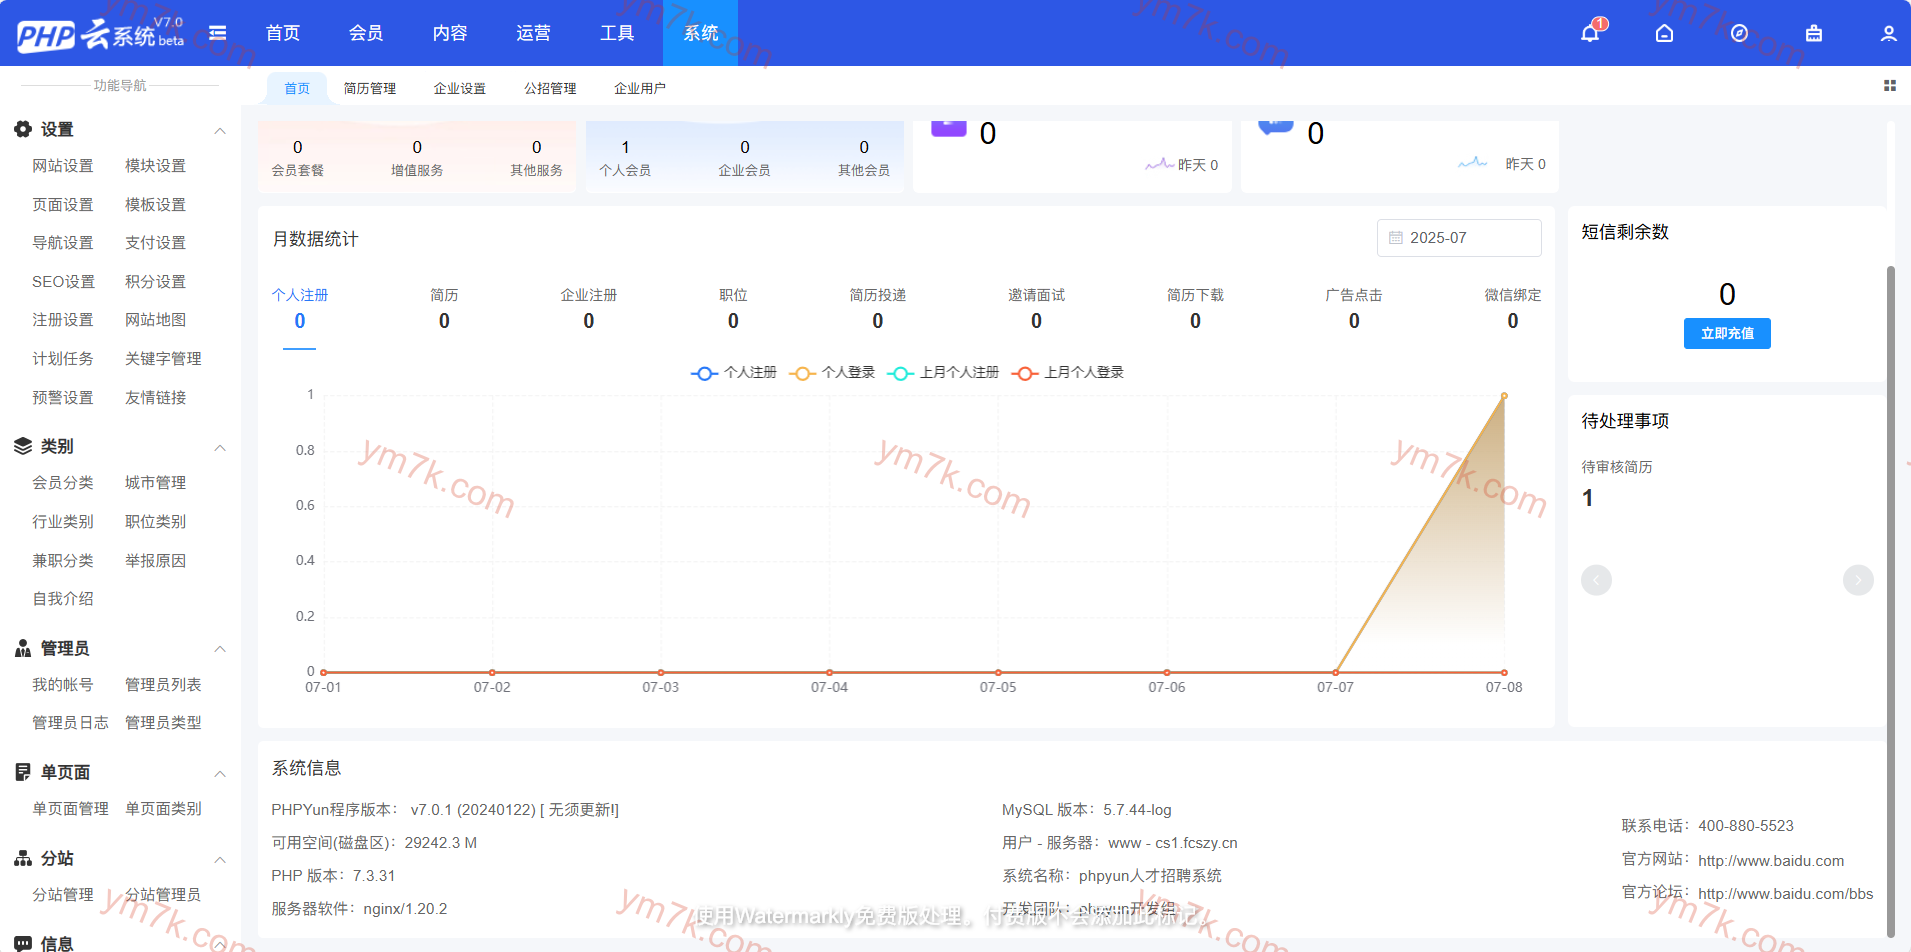Screen dimensions: 1911x952
Task: Click the home icon in top bar
Action: click(x=1664, y=33)
